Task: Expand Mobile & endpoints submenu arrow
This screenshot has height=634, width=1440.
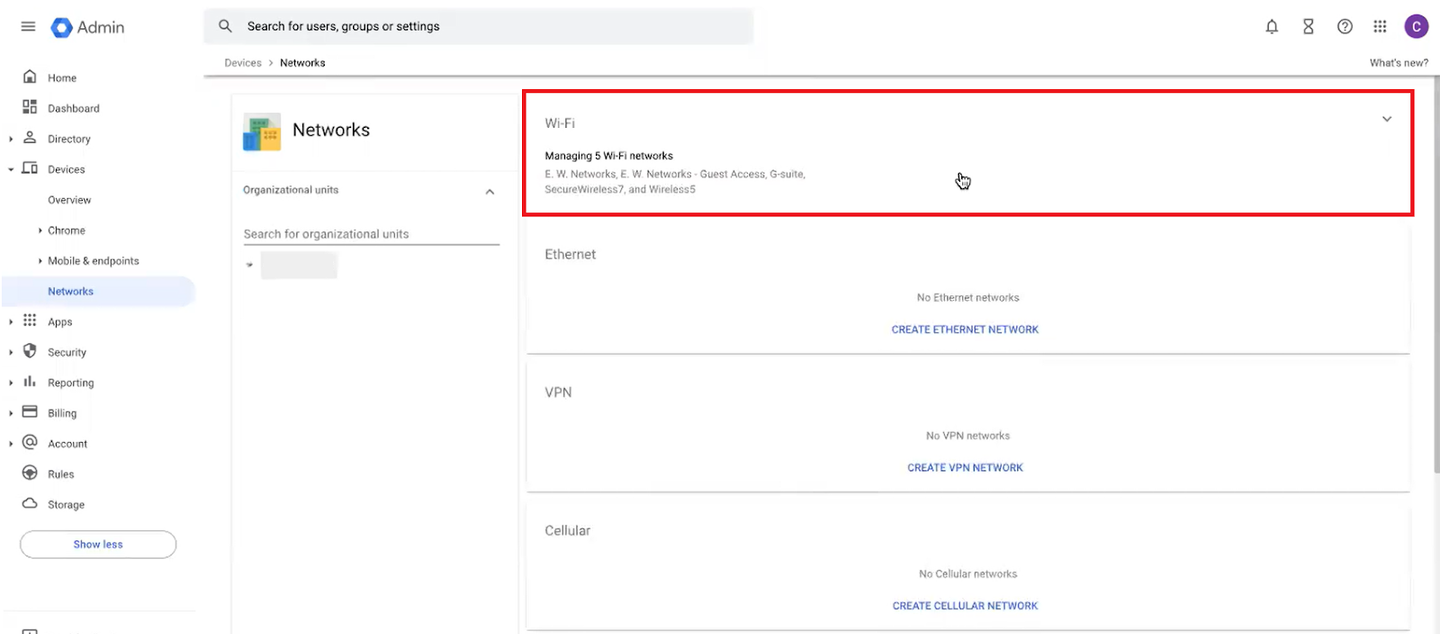Action: point(40,261)
